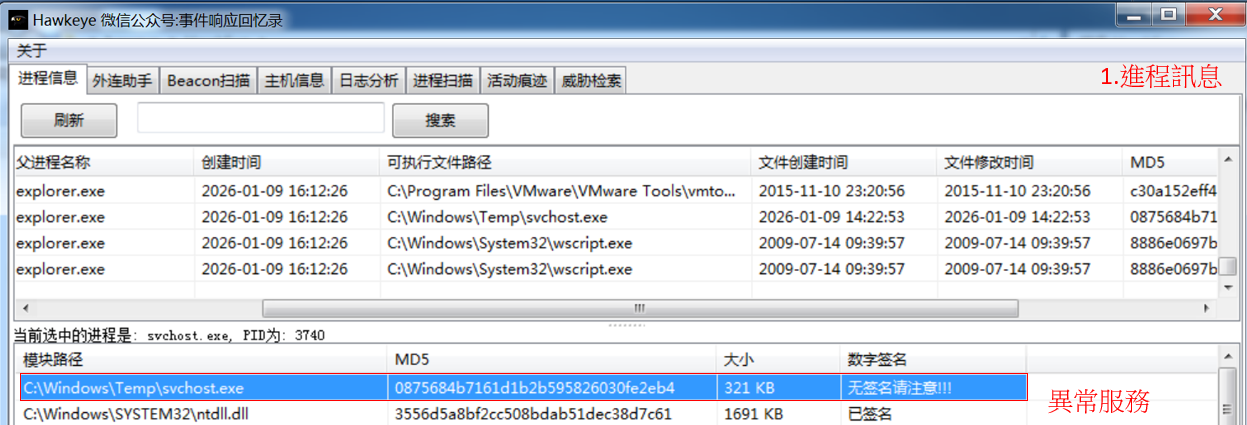Sort by 父进程名称 column header
The height and width of the screenshot is (425, 1247).
click(x=103, y=162)
